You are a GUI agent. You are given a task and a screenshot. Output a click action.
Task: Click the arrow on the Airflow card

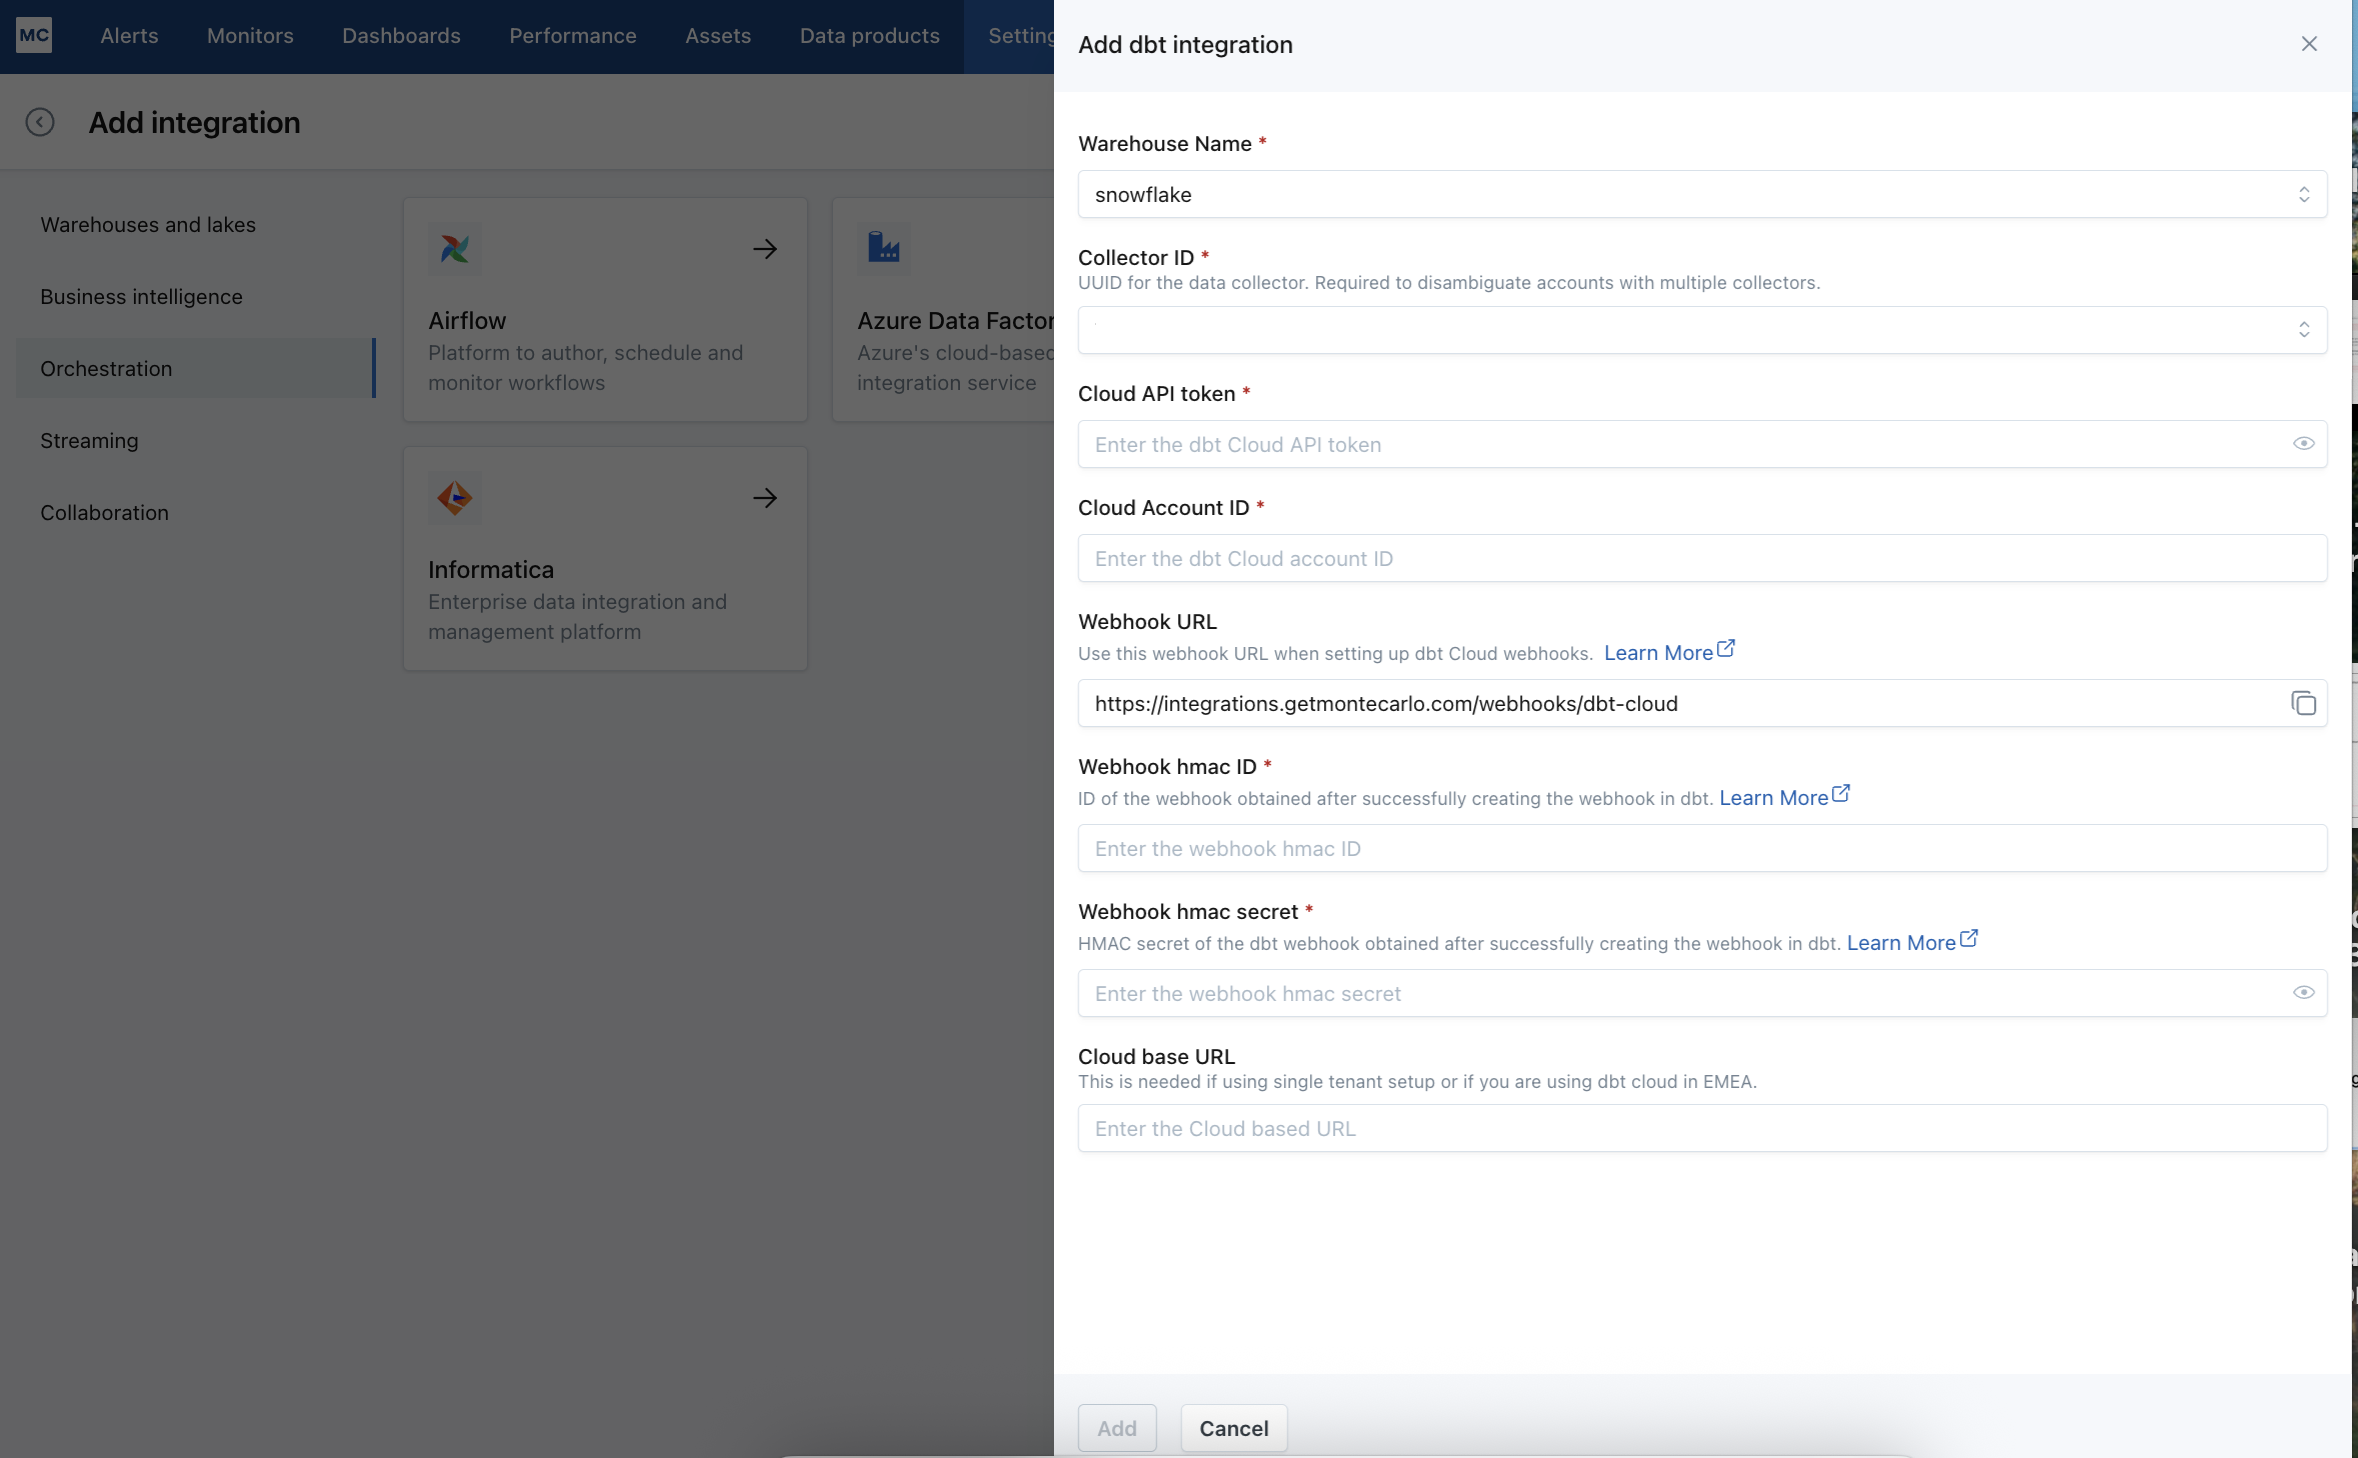(x=765, y=249)
